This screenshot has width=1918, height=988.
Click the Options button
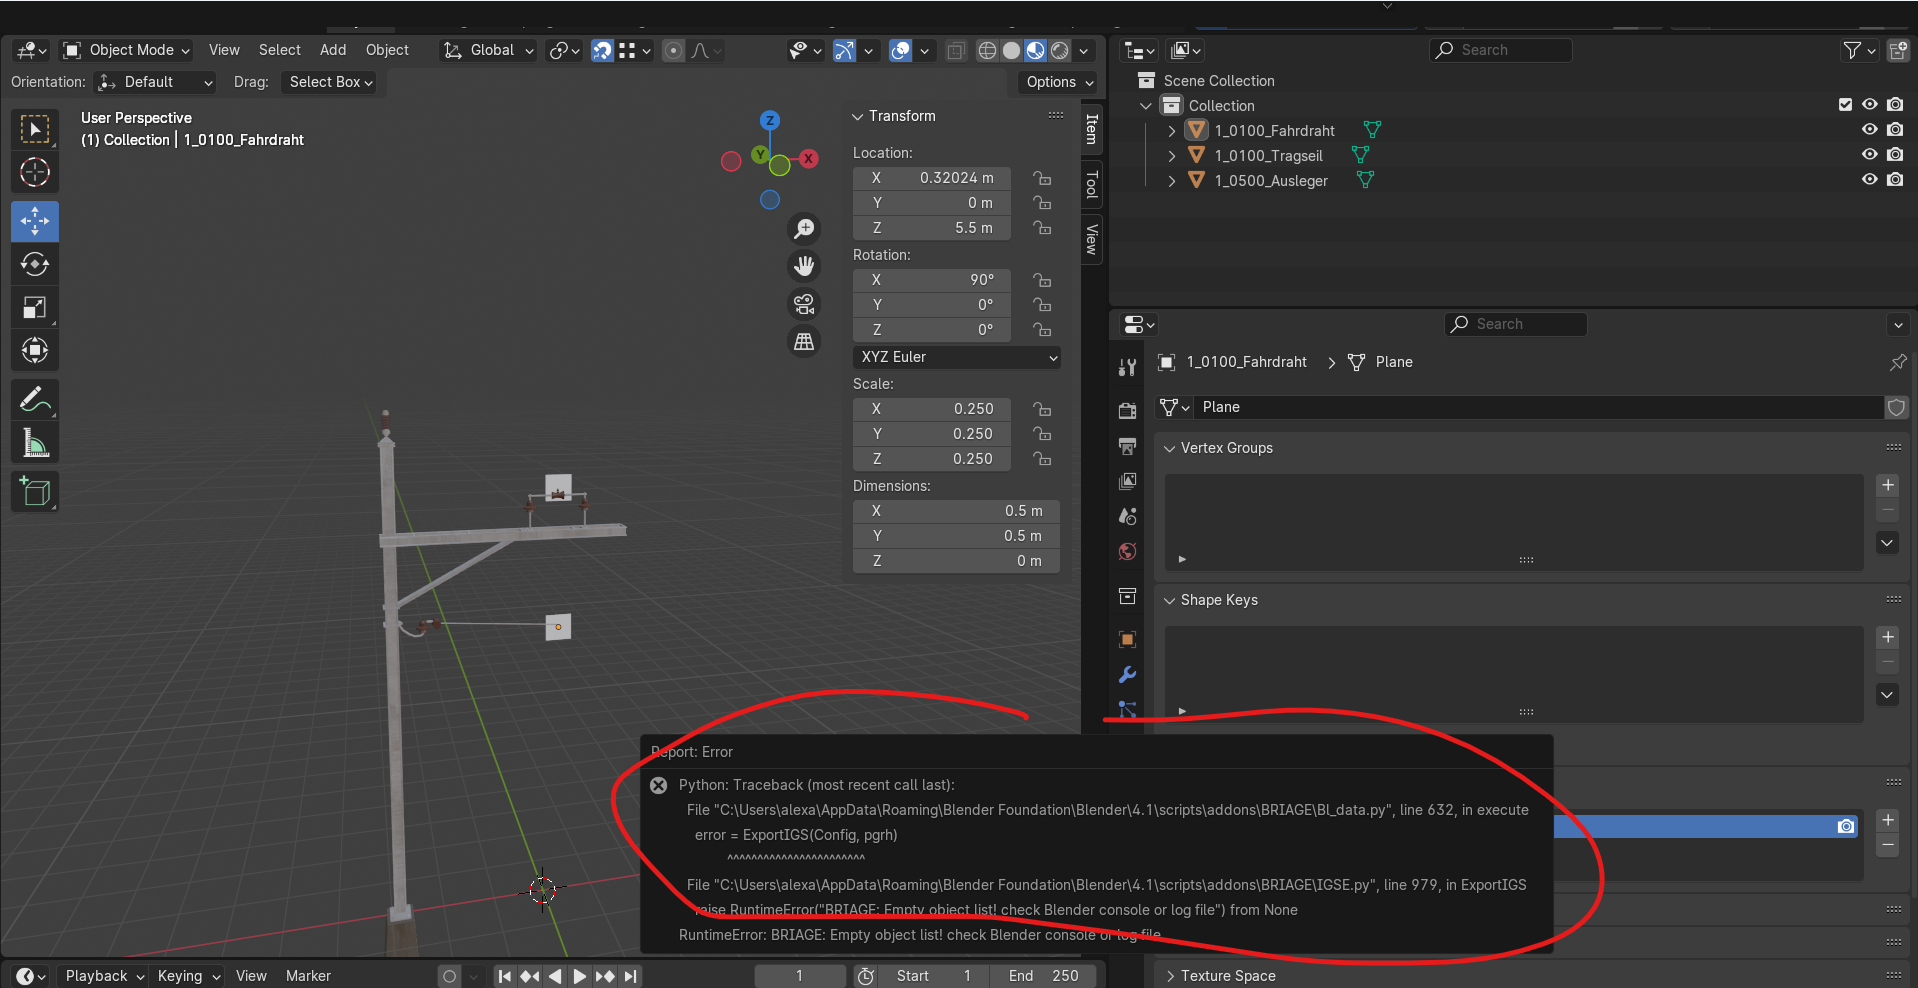[1059, 82]
